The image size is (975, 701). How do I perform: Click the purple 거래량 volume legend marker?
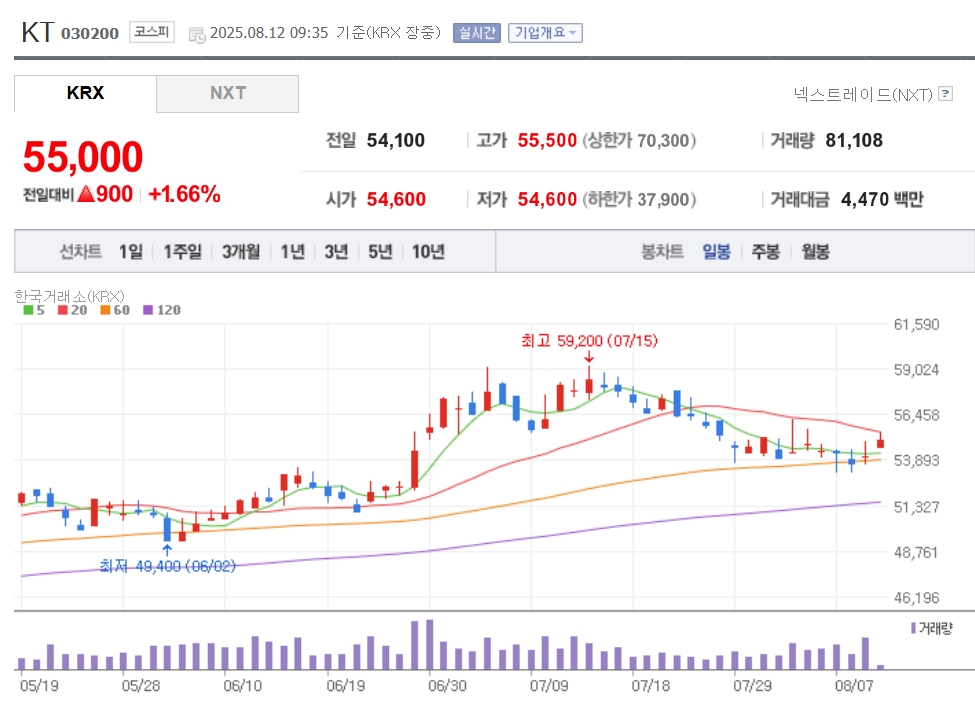pos(913,628)
